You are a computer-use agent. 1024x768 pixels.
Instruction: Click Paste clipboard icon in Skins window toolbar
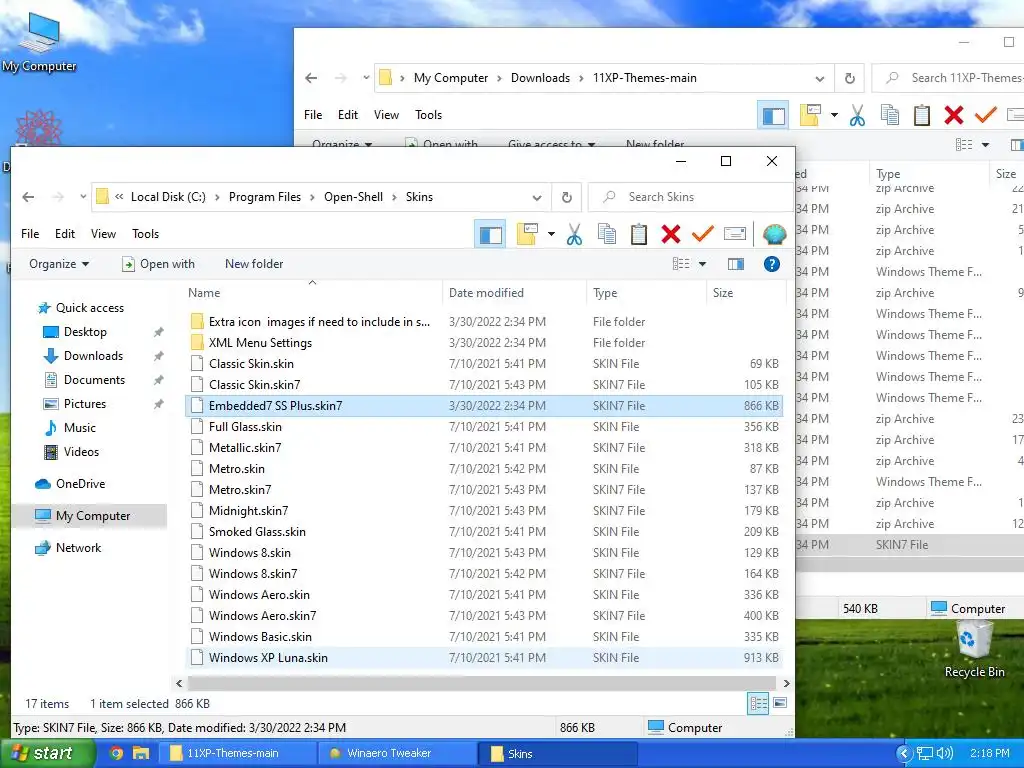tap(639, 234)
